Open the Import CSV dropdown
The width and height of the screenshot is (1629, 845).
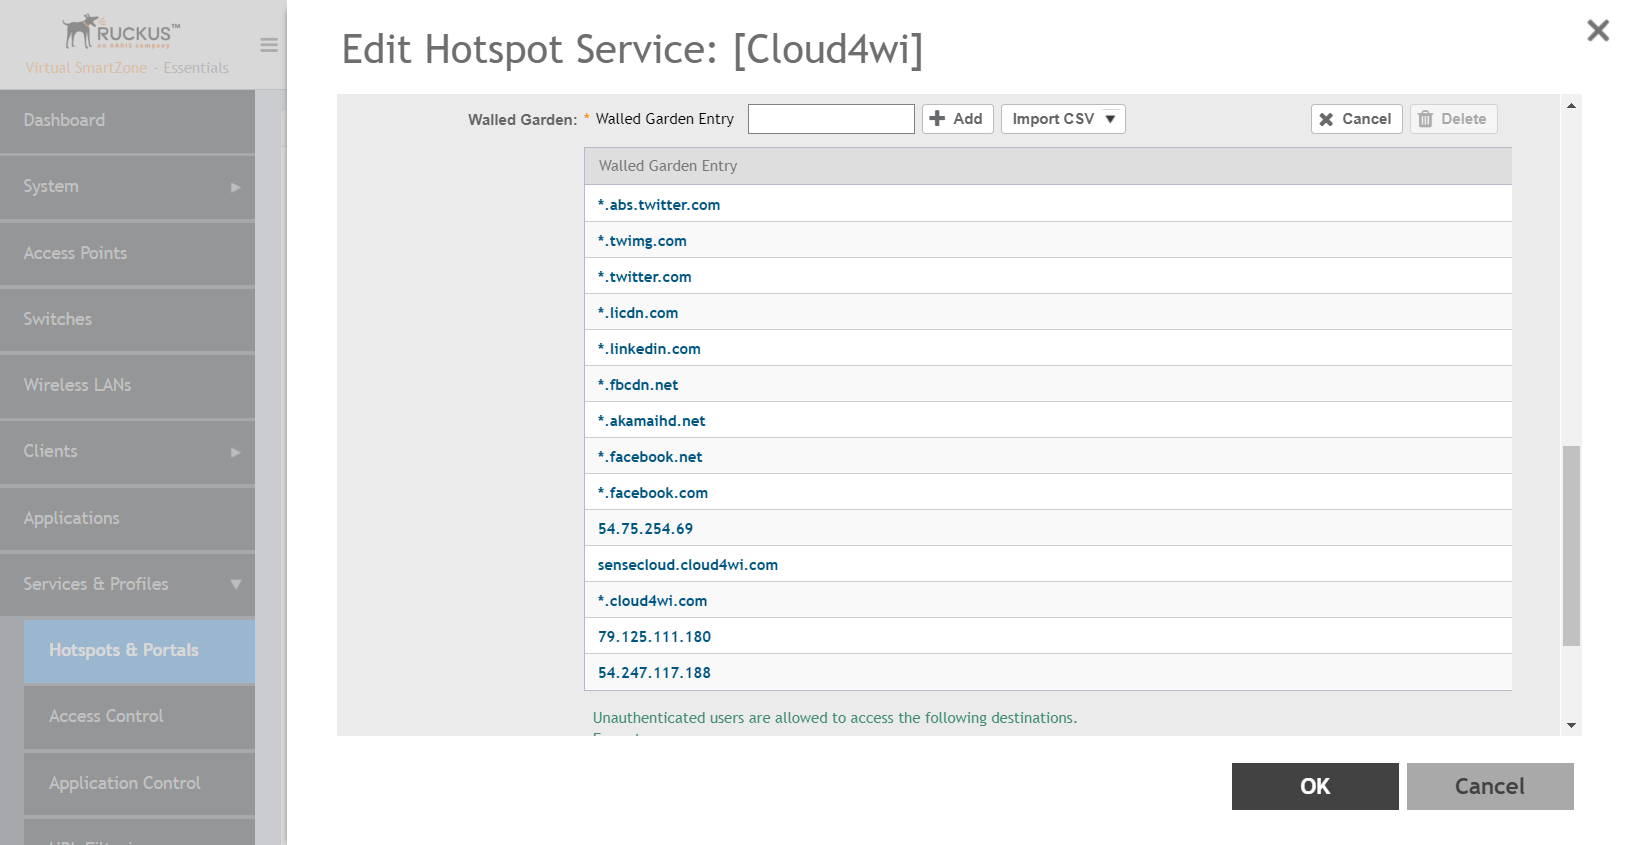(x=1063, y=119)
